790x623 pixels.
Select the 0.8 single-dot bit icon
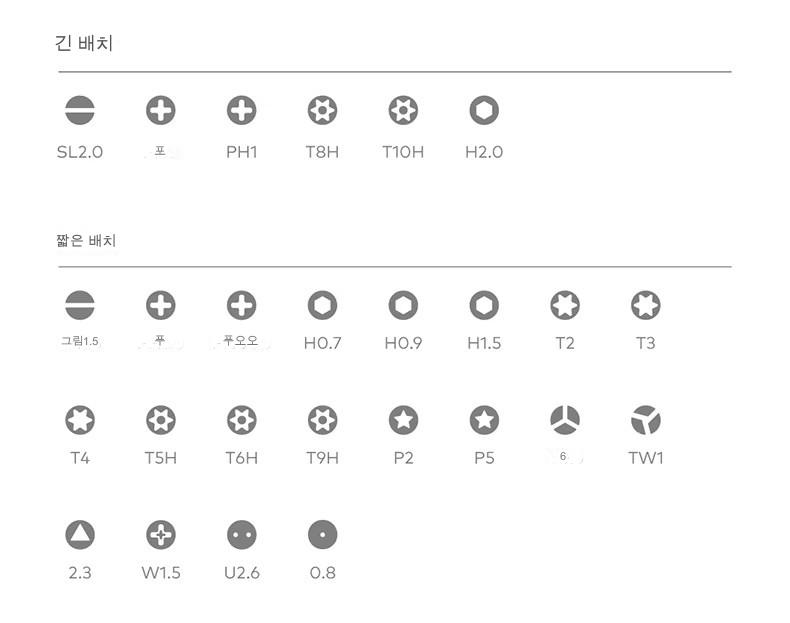(322, 535)
